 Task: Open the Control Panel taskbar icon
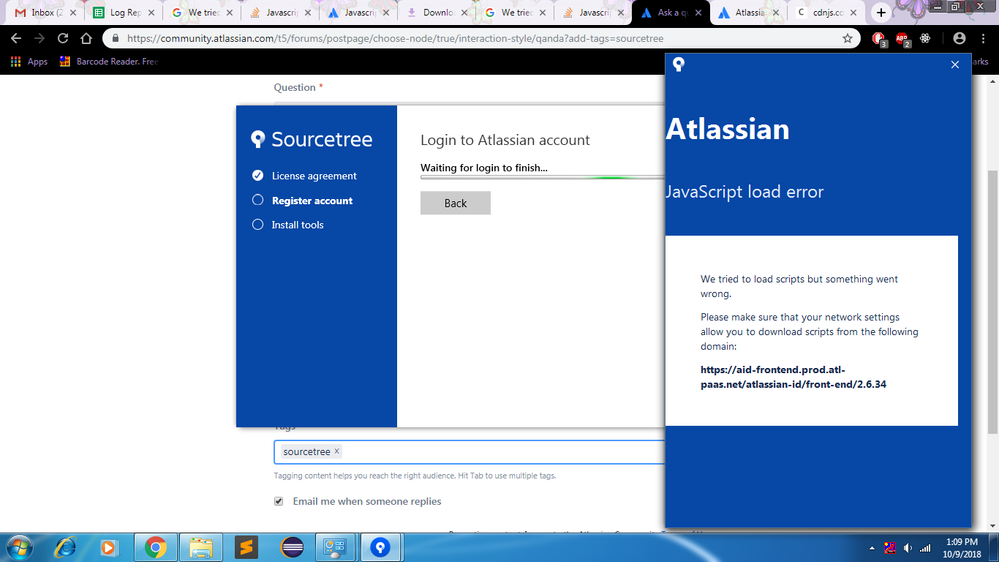tap(335, 547)
